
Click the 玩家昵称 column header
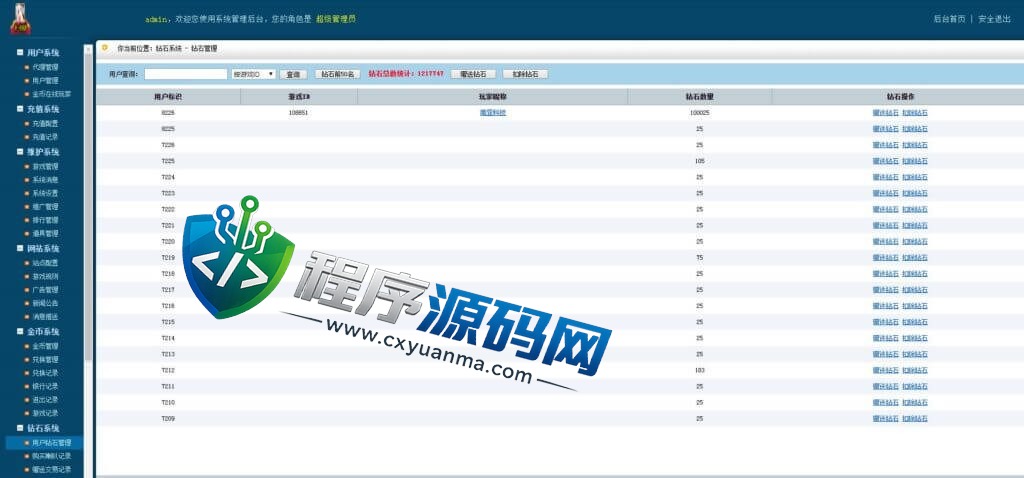pos(493,97)
